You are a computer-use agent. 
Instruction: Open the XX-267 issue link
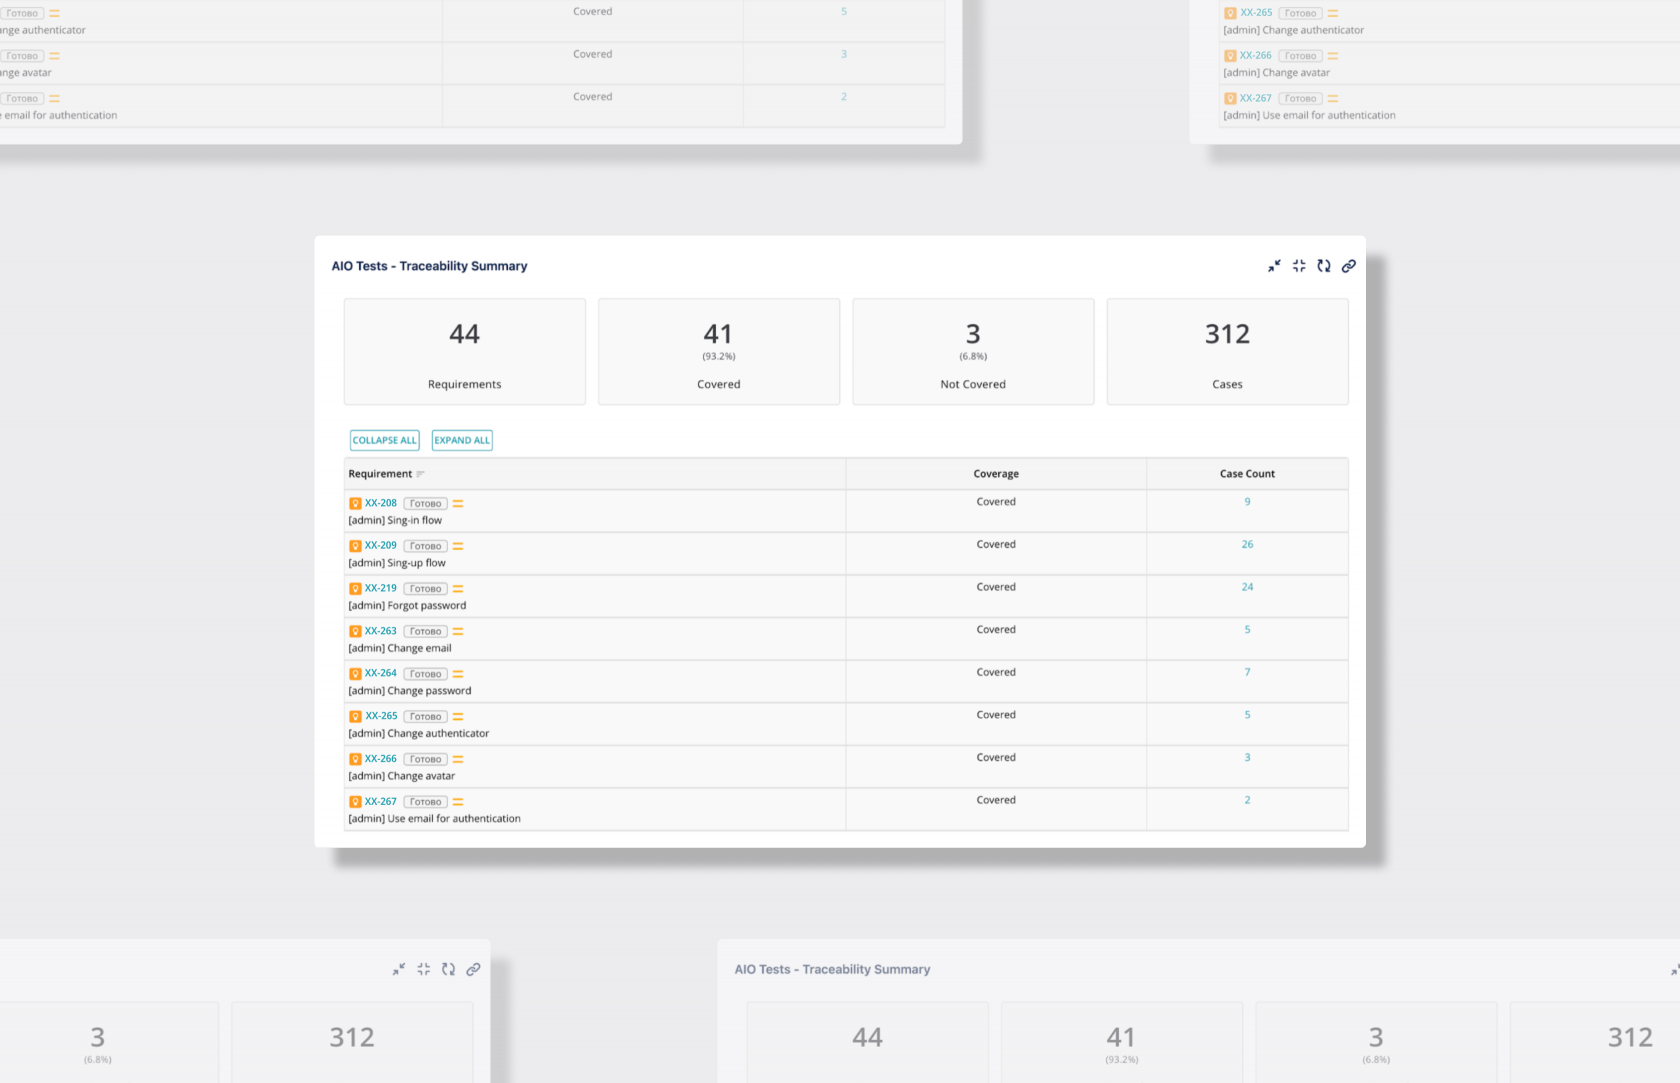coord(381,802)
